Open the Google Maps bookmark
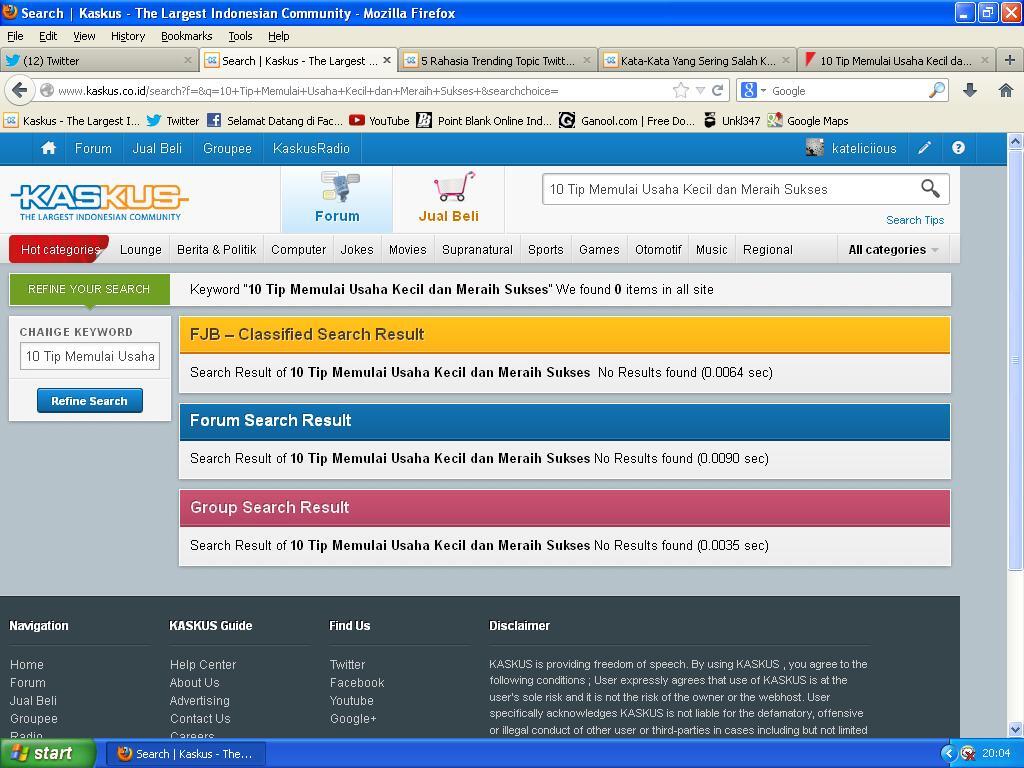 point(808,121)
